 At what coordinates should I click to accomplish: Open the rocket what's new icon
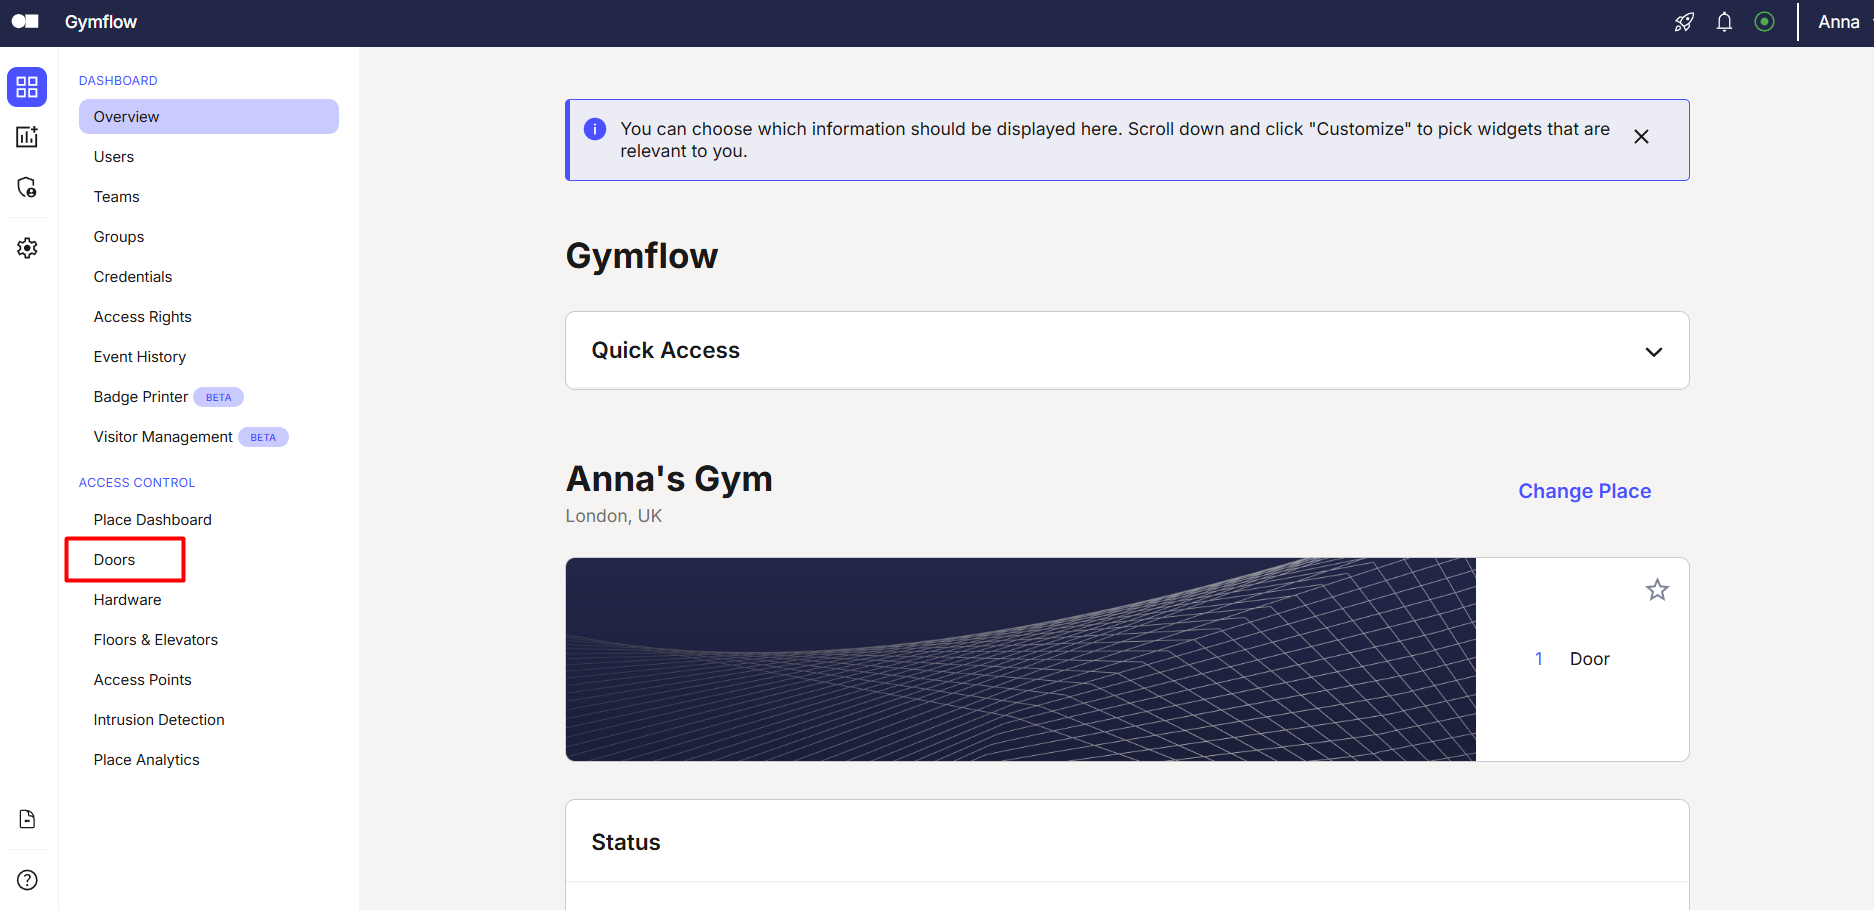pyautogui.click(x=1684, y=22)
